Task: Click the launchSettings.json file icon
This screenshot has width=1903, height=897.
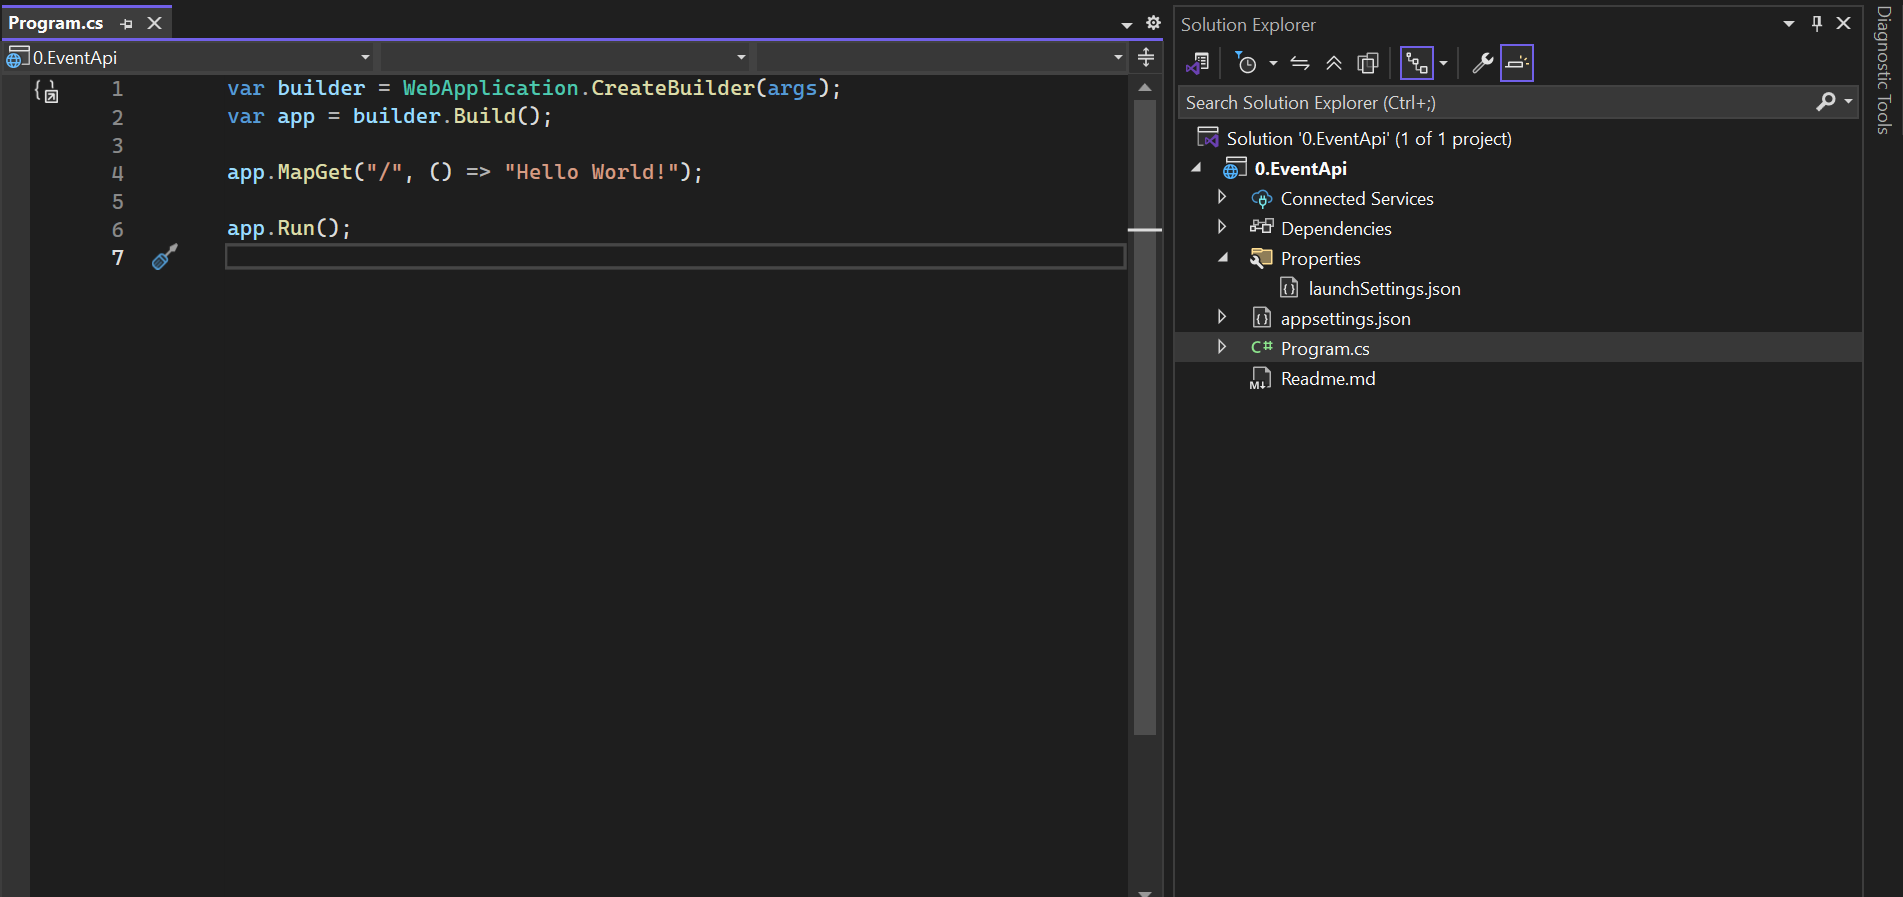Action: pyautogui.click(x=1289, y=288)
